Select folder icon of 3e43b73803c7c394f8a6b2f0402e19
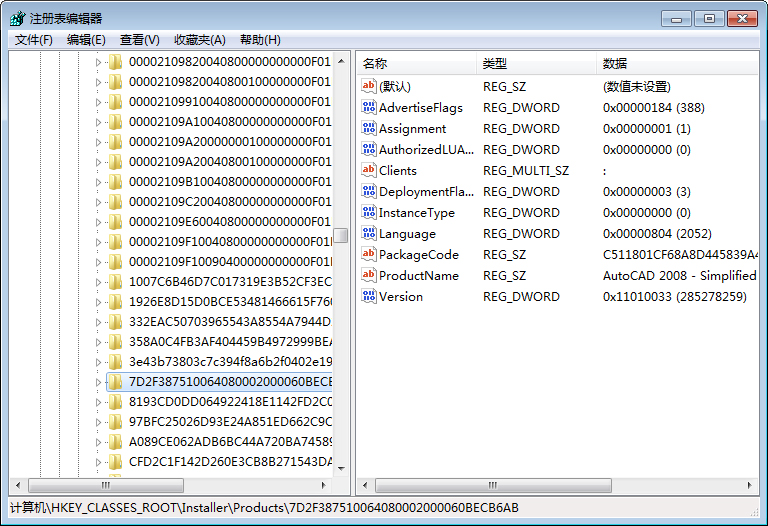Viewport: 768px width, 526px height. pyautogui.click(x=115, y=362)
